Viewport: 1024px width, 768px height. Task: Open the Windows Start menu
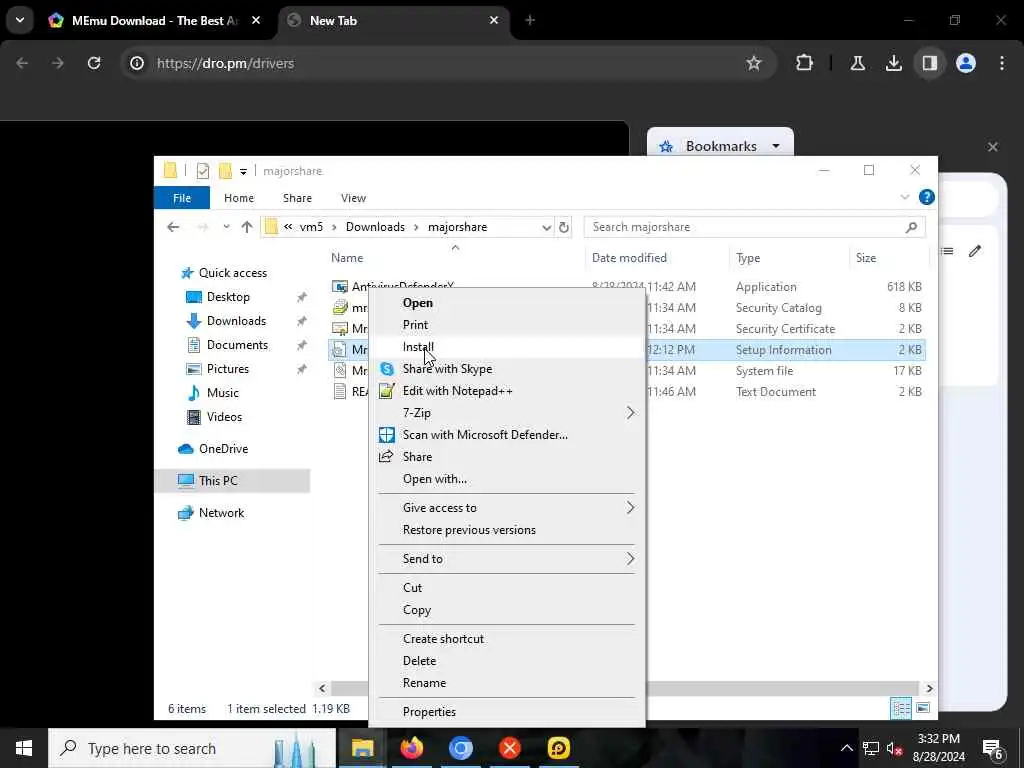(x=24, y=748)
